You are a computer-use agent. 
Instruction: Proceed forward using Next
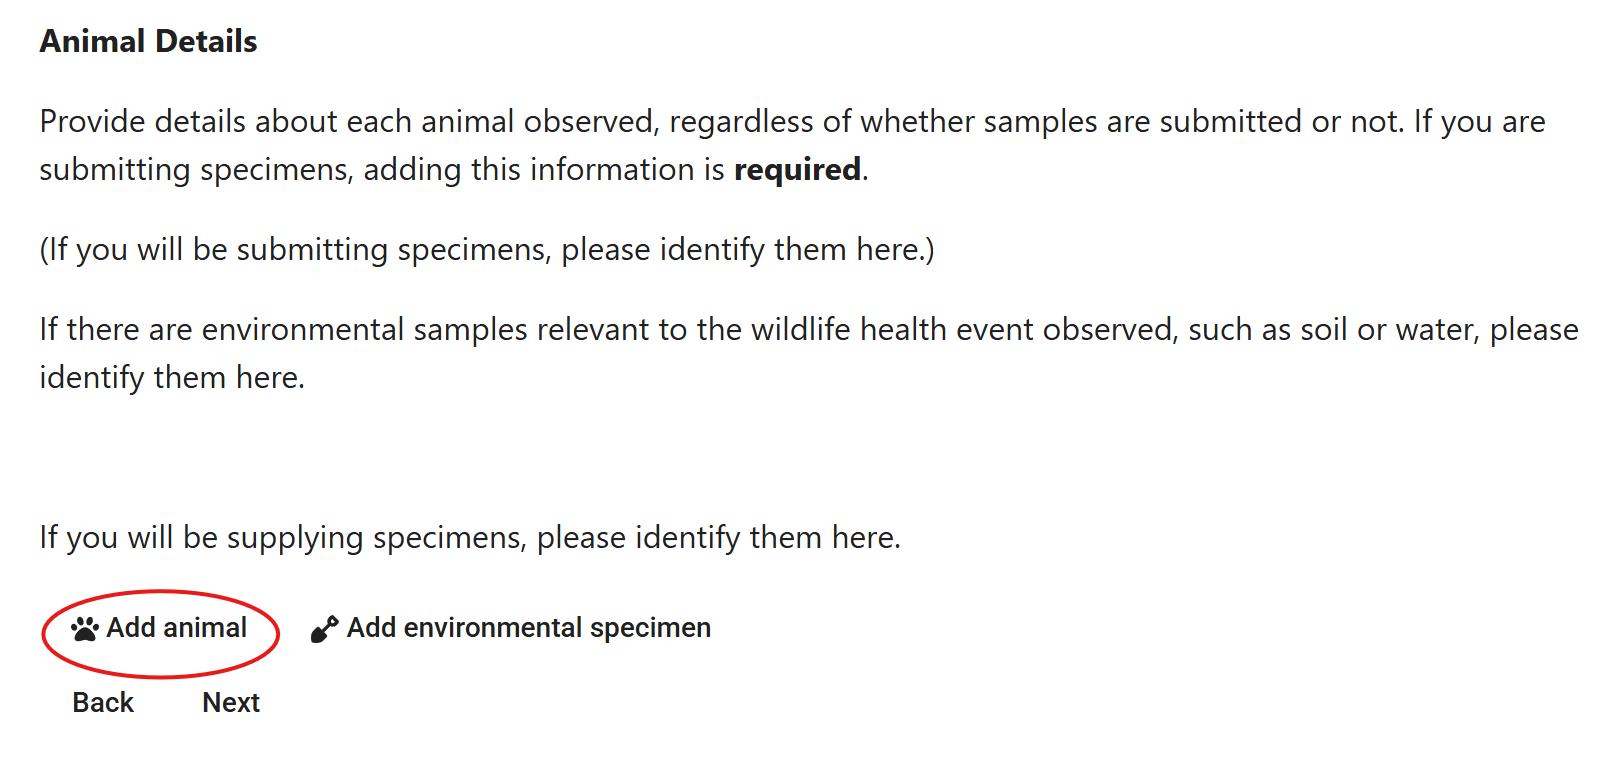click(231, 703)
